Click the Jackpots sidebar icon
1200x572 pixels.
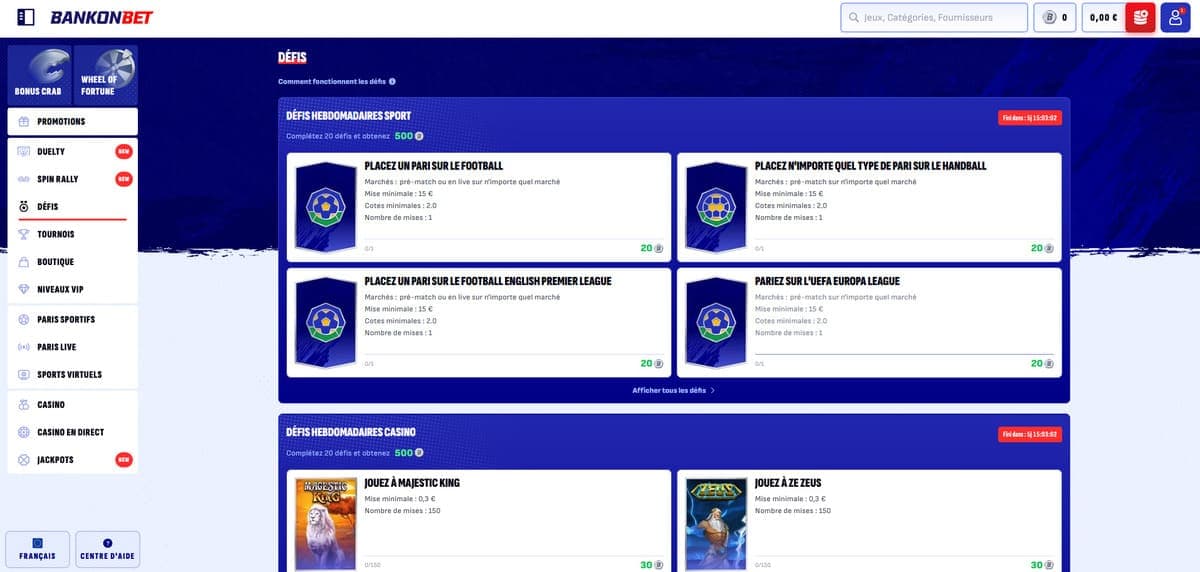coord(24,460)
